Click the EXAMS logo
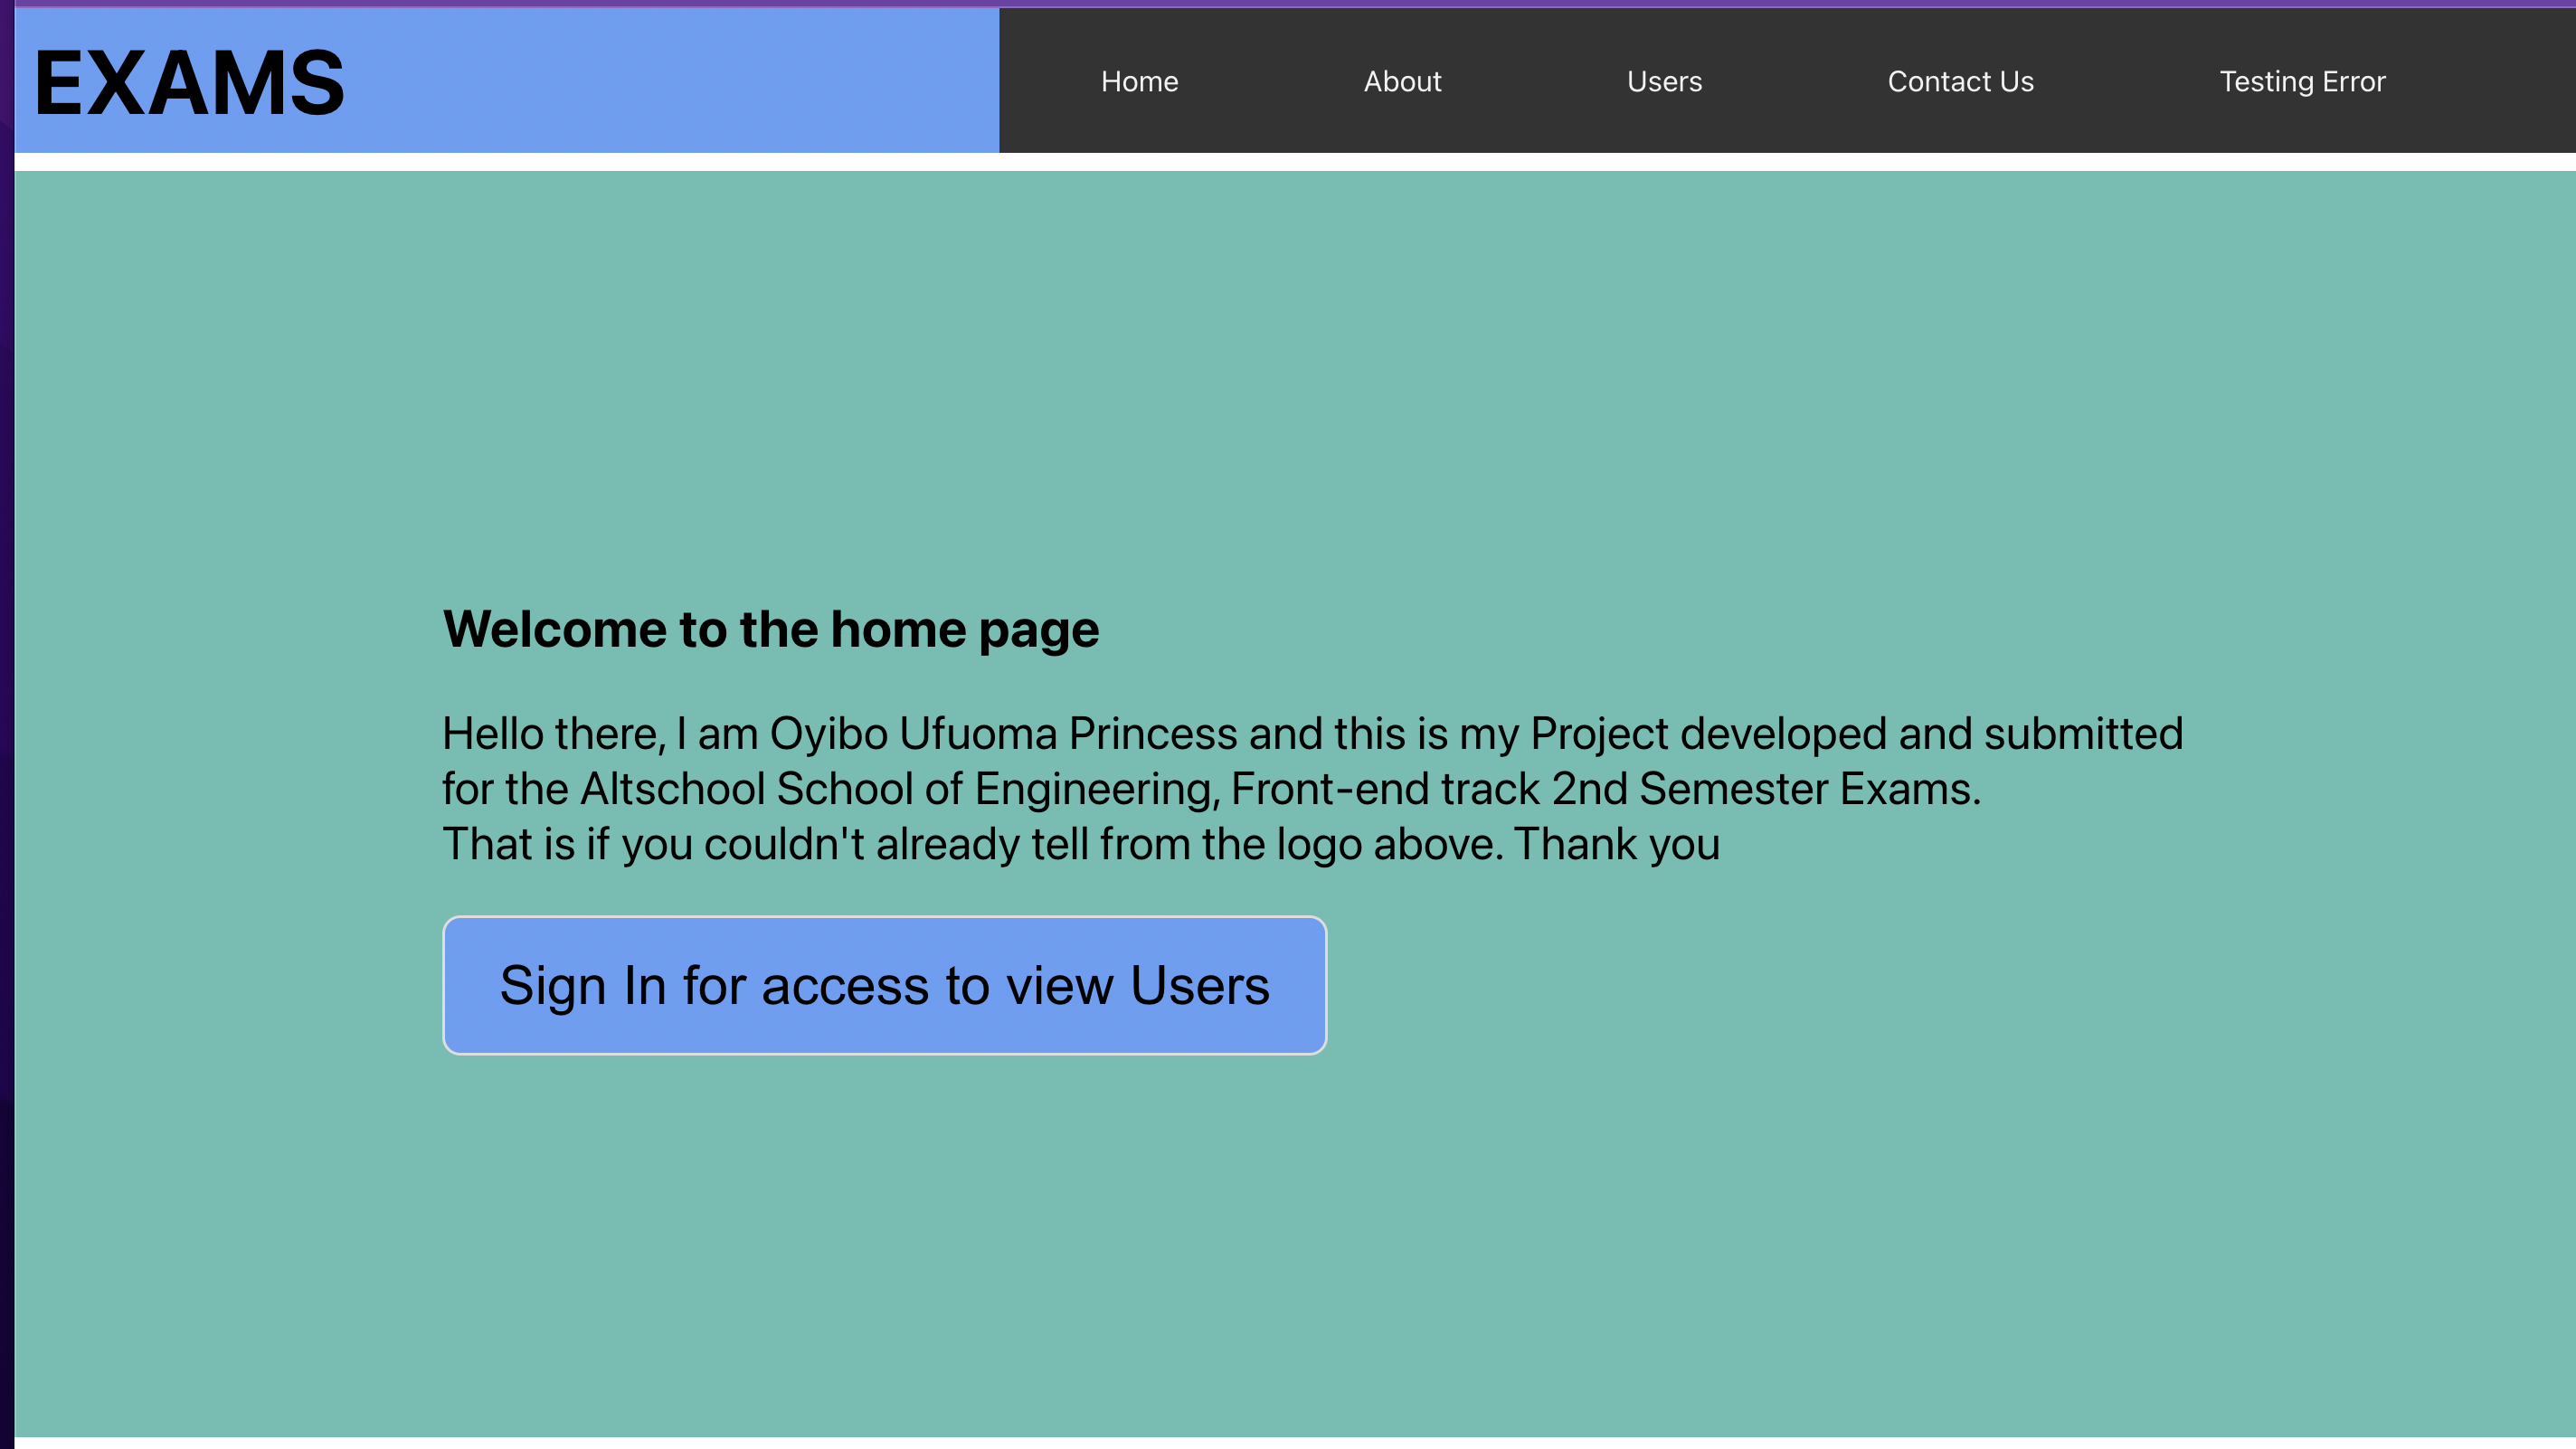The image size is (2576, 1449). [188, 81]
